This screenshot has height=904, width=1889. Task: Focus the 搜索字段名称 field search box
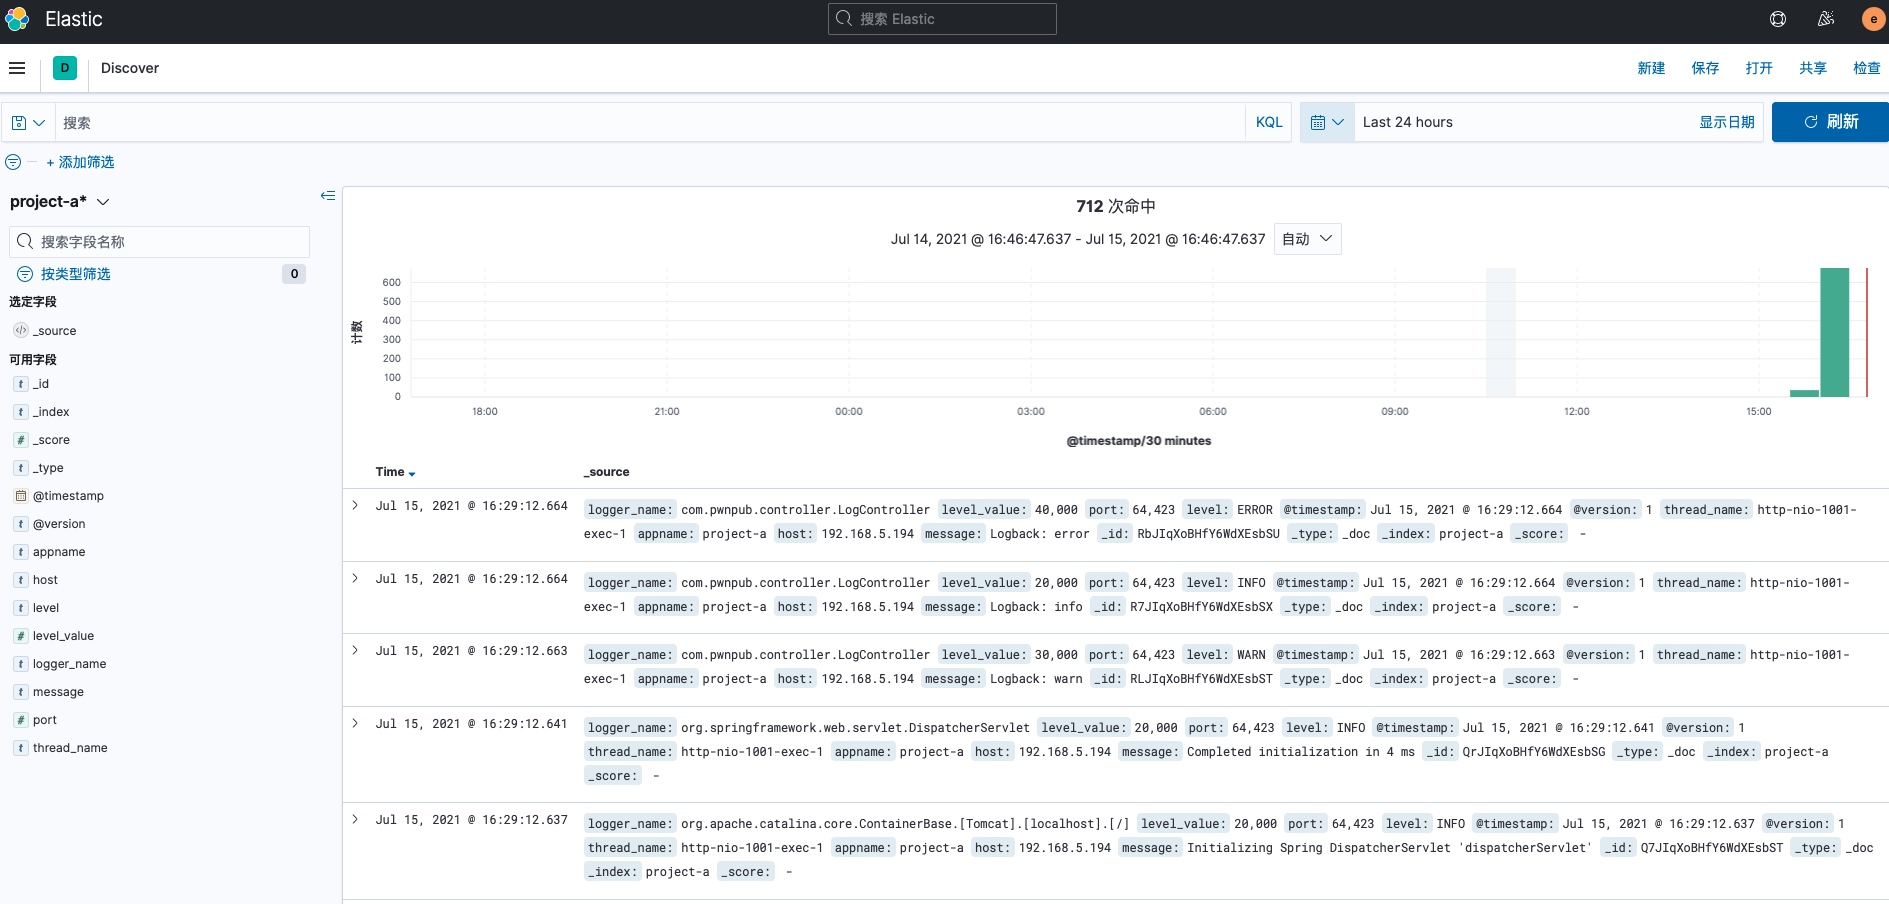point(160,242)
